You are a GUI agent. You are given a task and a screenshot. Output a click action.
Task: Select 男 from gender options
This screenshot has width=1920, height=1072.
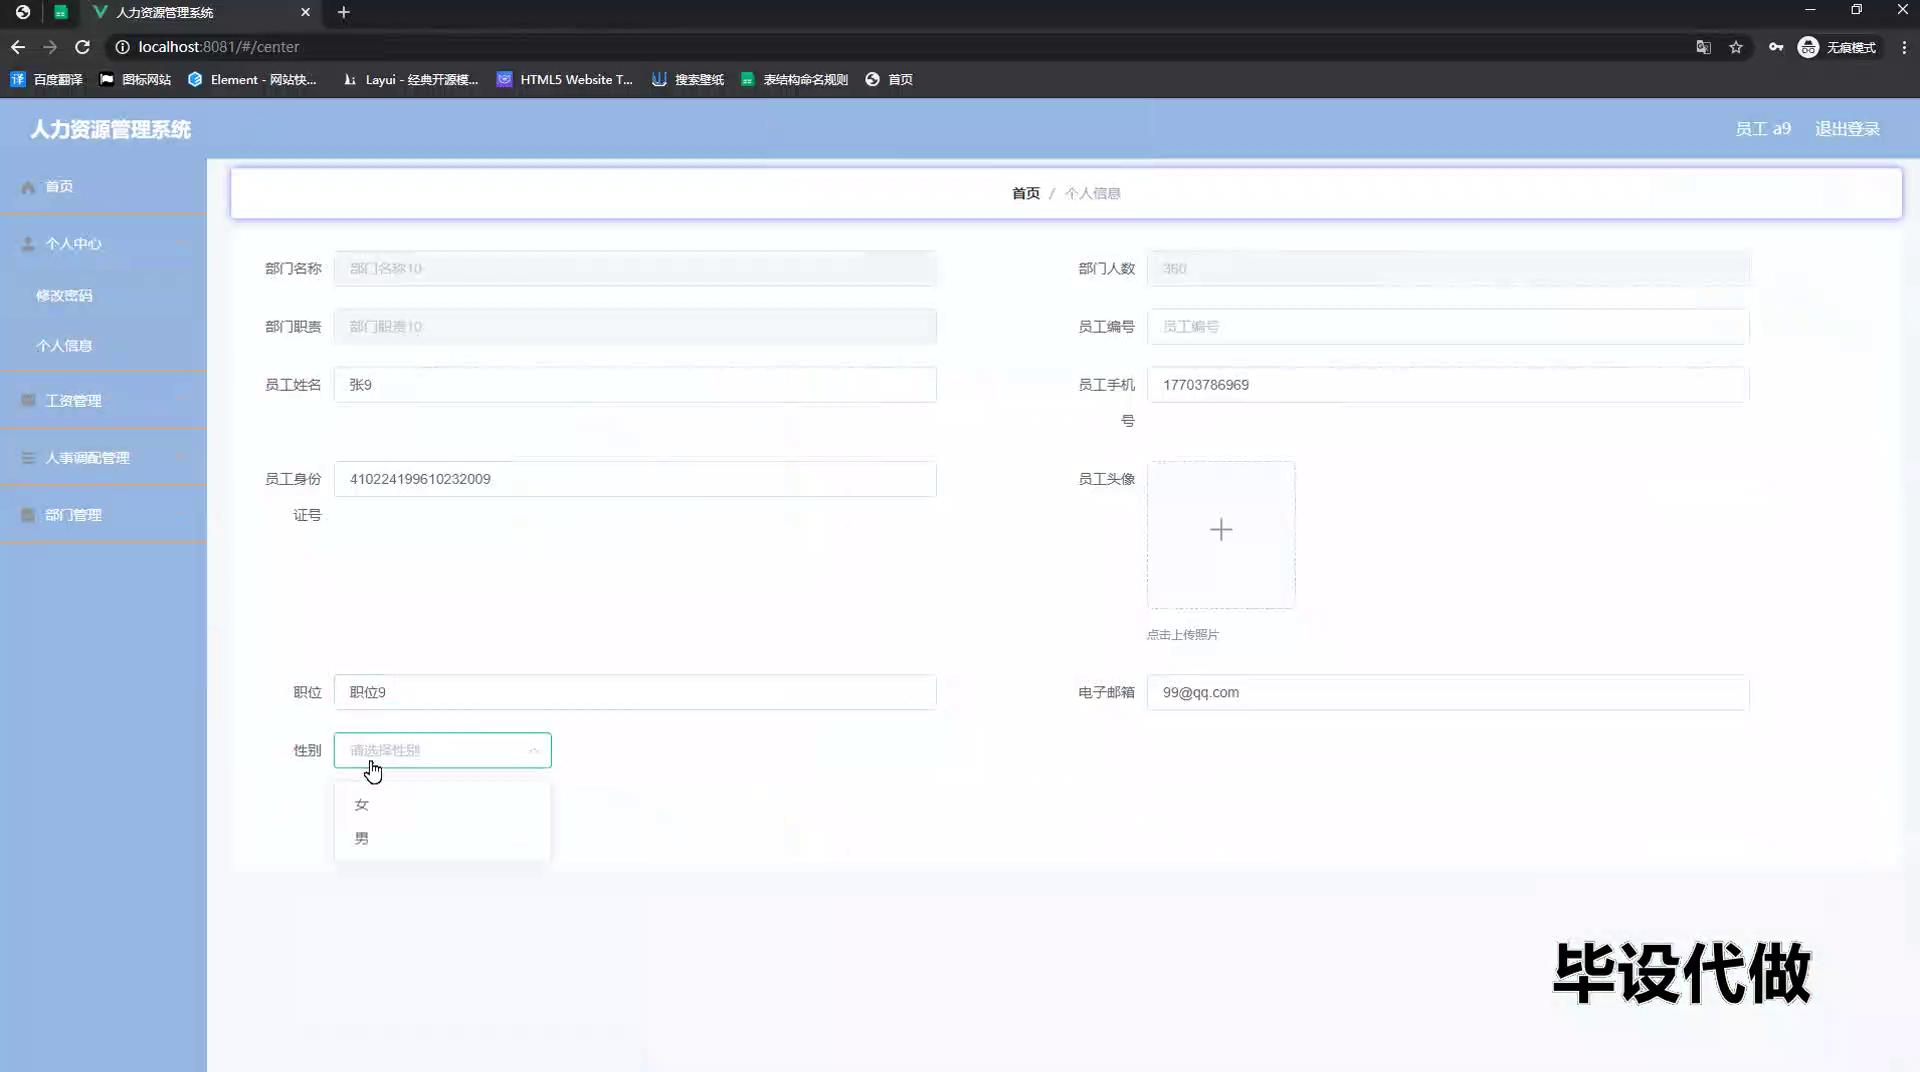[362, 839]
